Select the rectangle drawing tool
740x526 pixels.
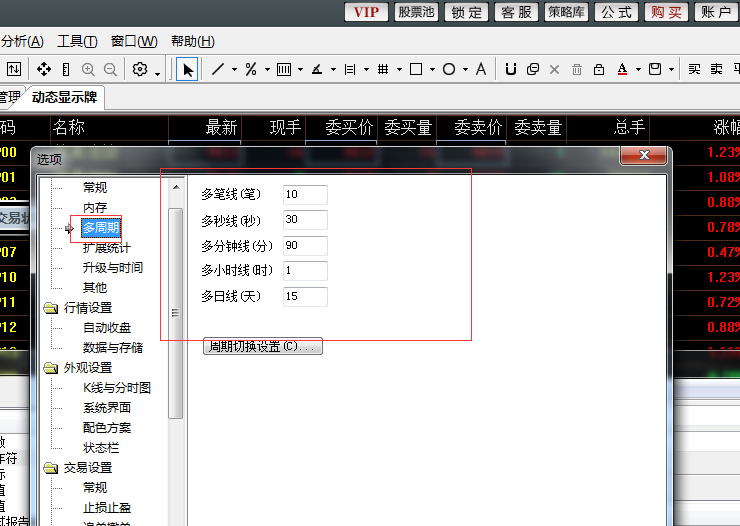tap(416, 69)
